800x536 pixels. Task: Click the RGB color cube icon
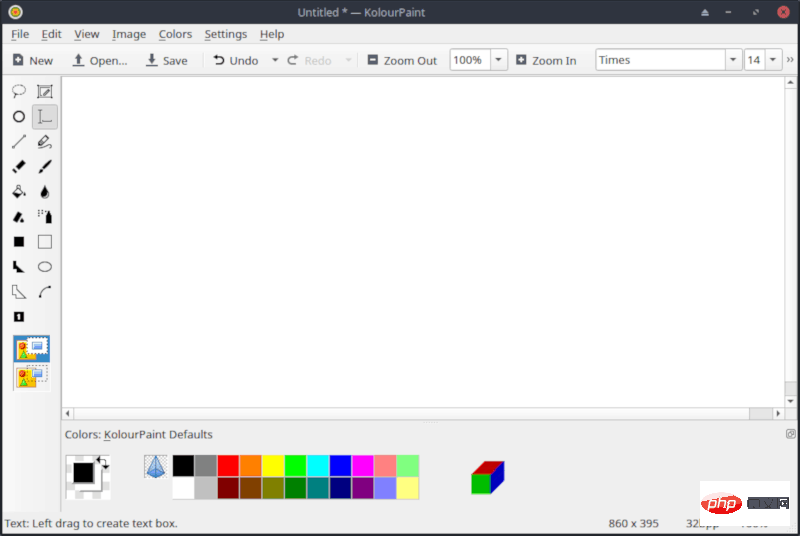(488, 477)
